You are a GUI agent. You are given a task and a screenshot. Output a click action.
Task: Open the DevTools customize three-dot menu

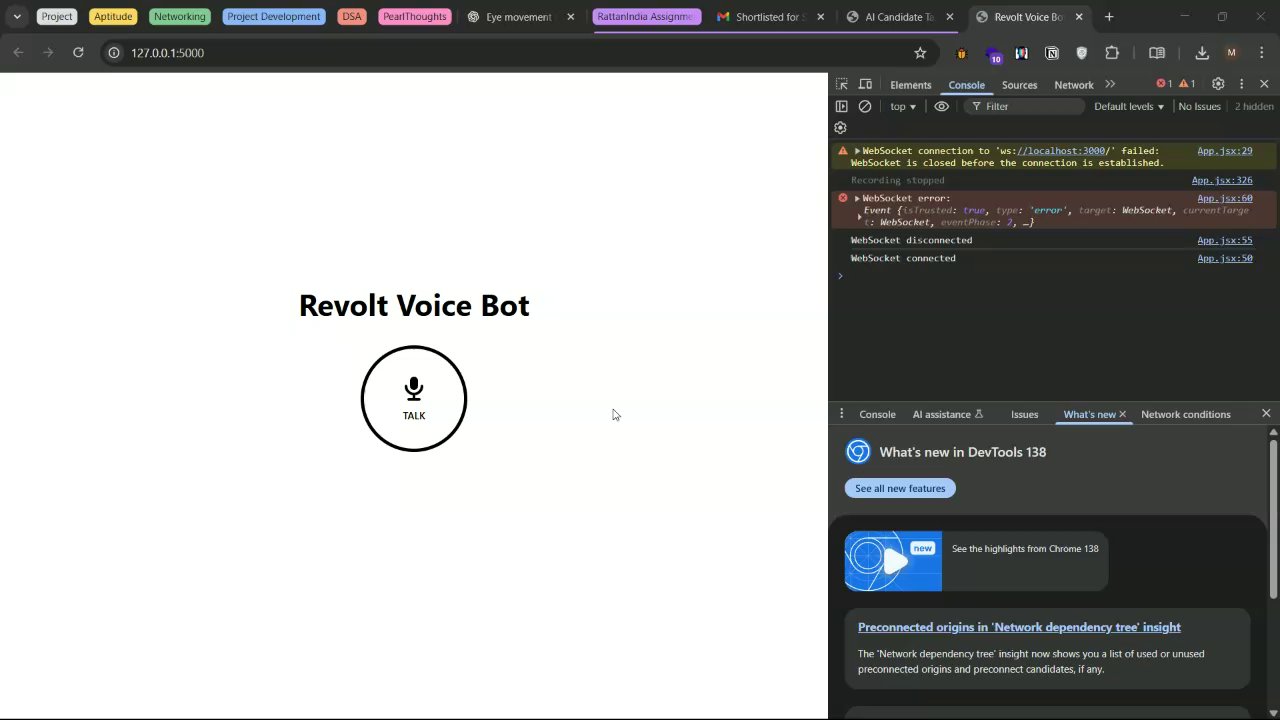(1241, 84)
